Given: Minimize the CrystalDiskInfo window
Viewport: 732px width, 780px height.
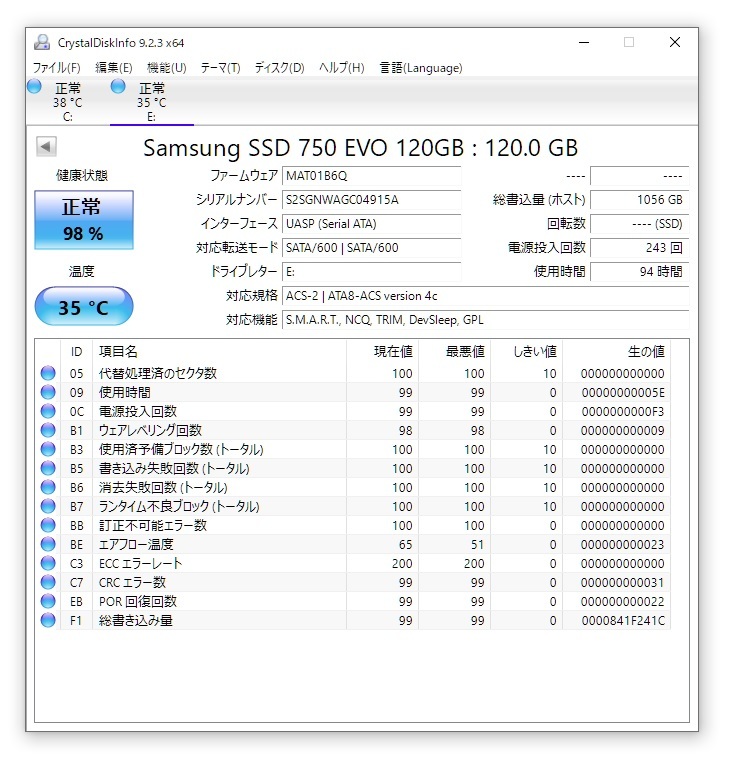Looking at the screenshot, I should pos(584,42).
